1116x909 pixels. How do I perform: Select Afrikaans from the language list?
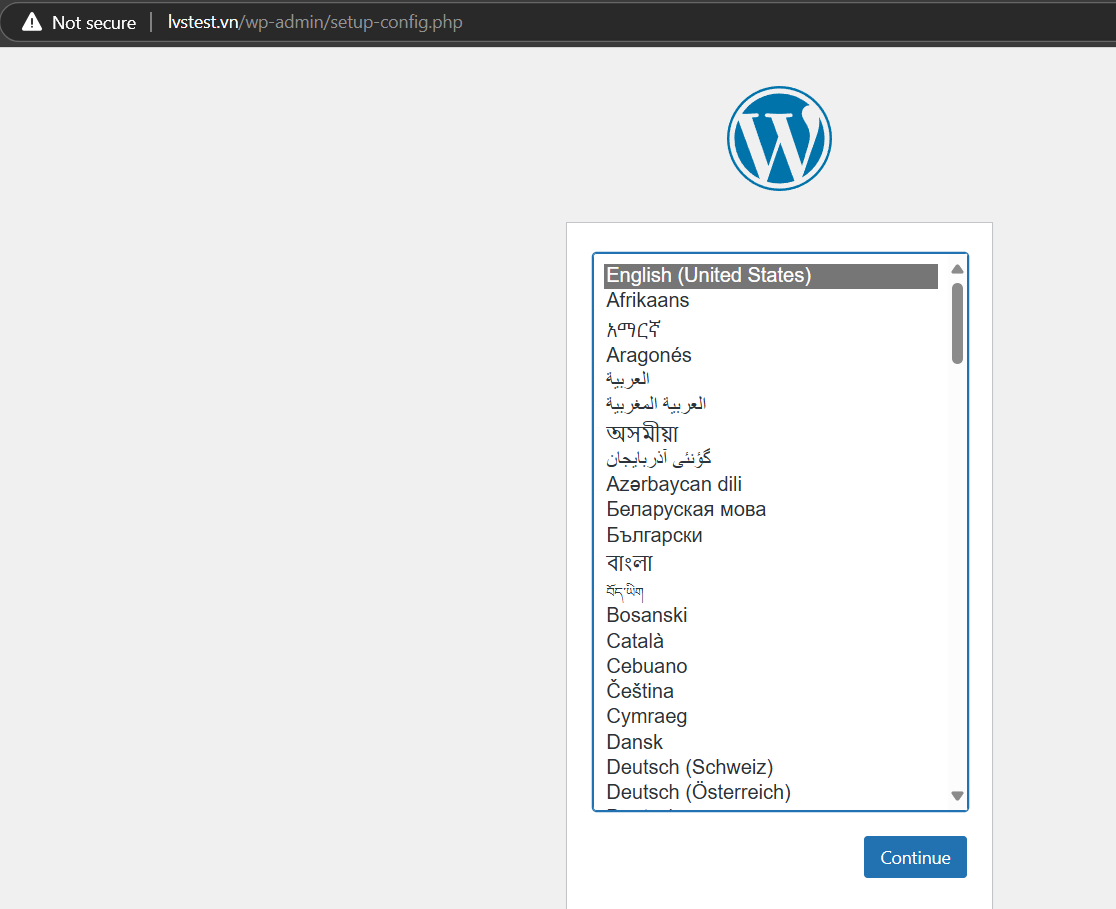coord(771,300)
